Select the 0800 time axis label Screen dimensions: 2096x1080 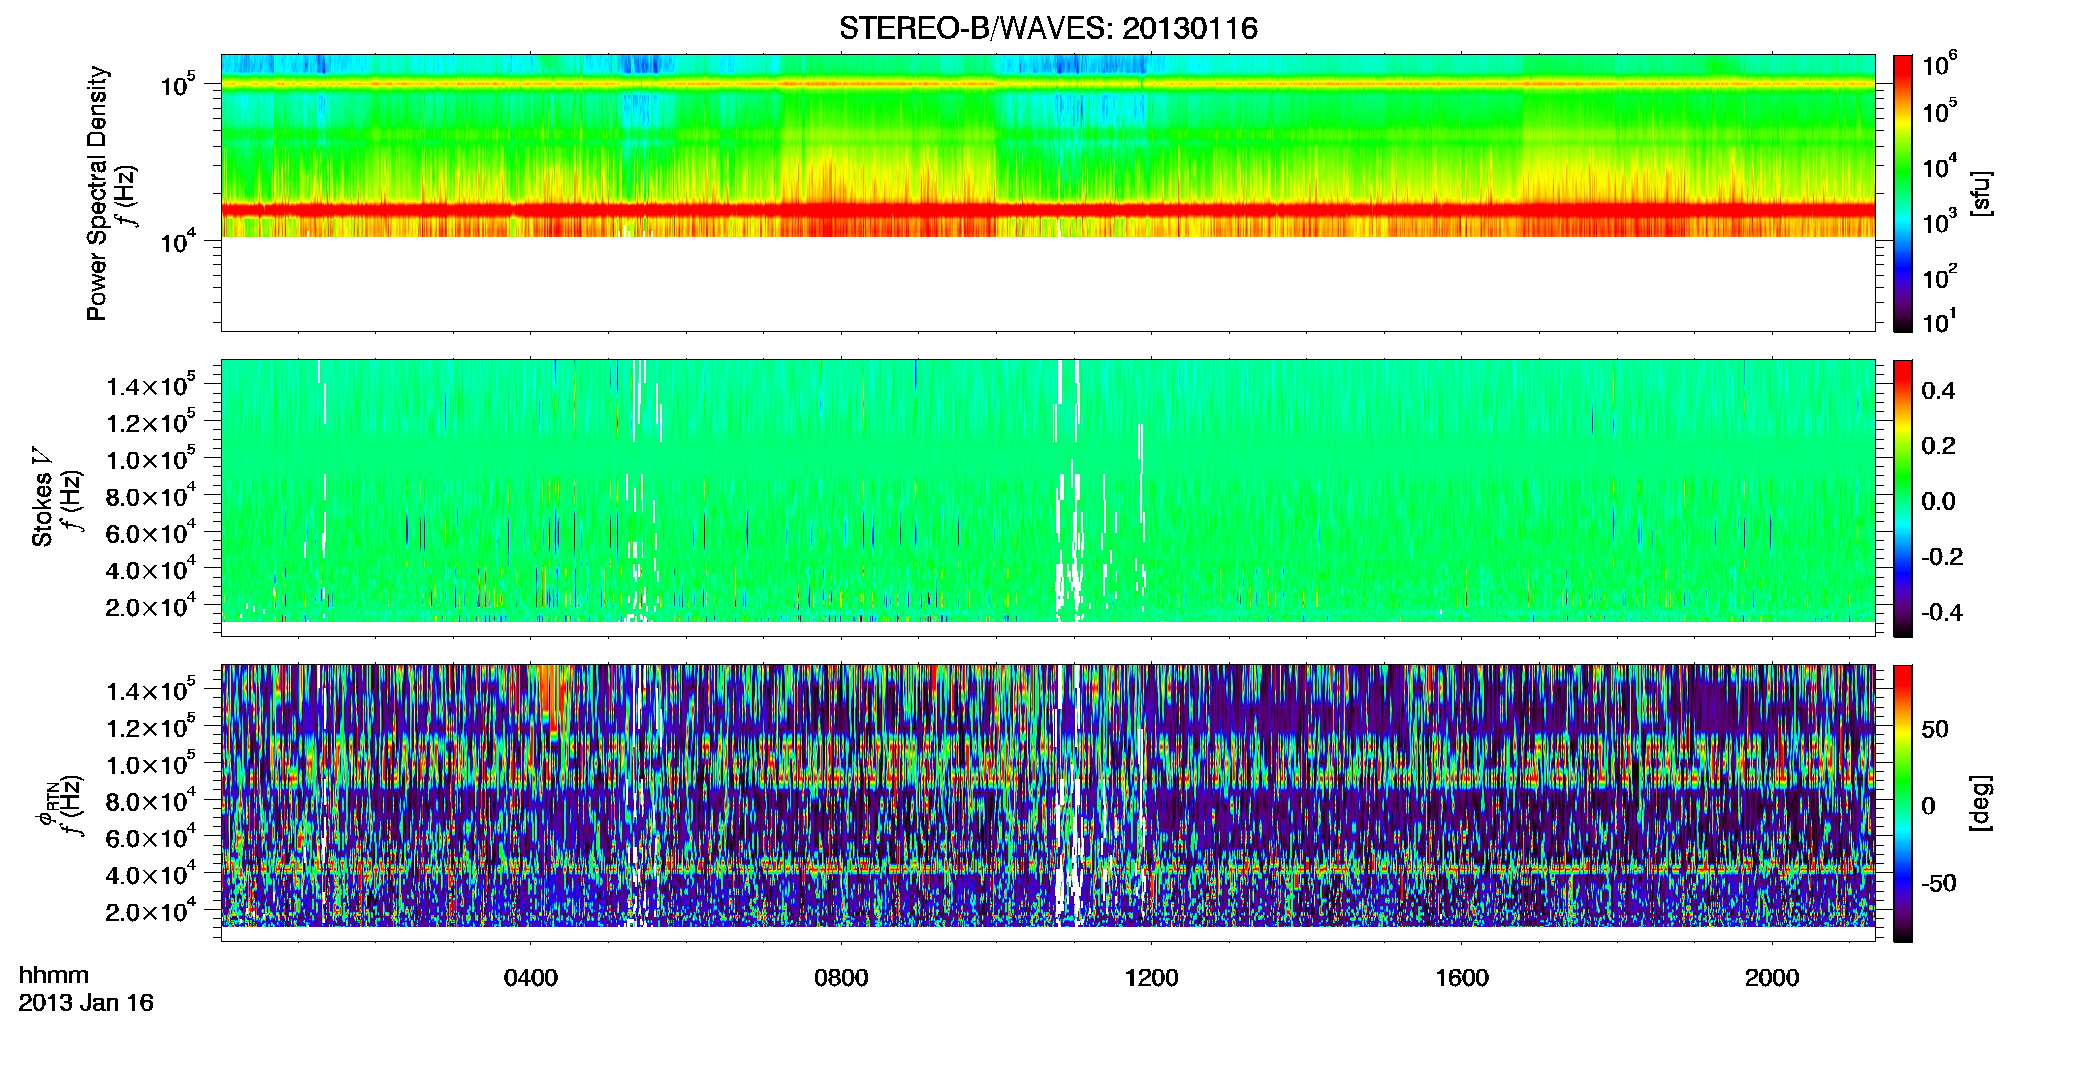pyautogui.click(x=841, y=978)
